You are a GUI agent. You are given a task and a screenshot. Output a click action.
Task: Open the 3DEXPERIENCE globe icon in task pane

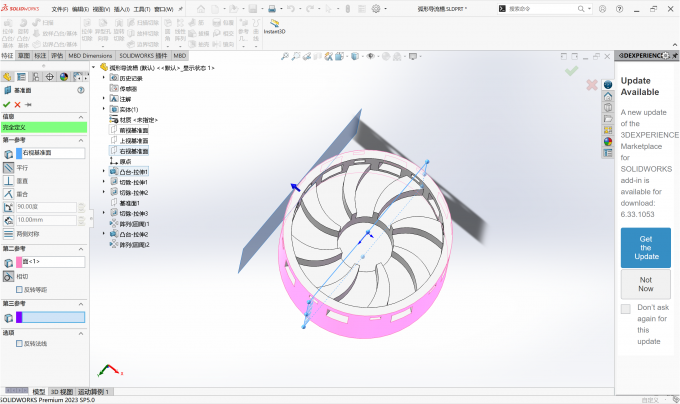pos(608,85)
